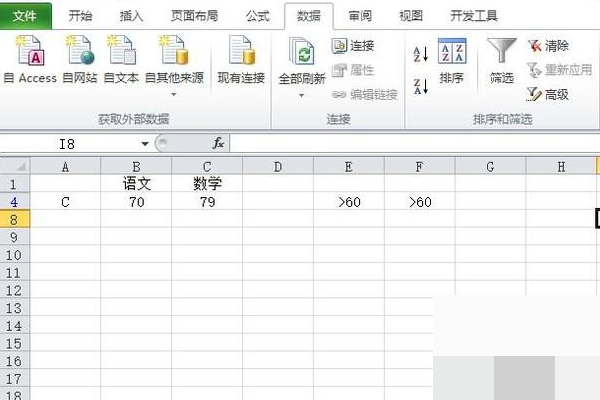Click 获取外部数据 group label
600x400 pixels.
coord(134,119)
